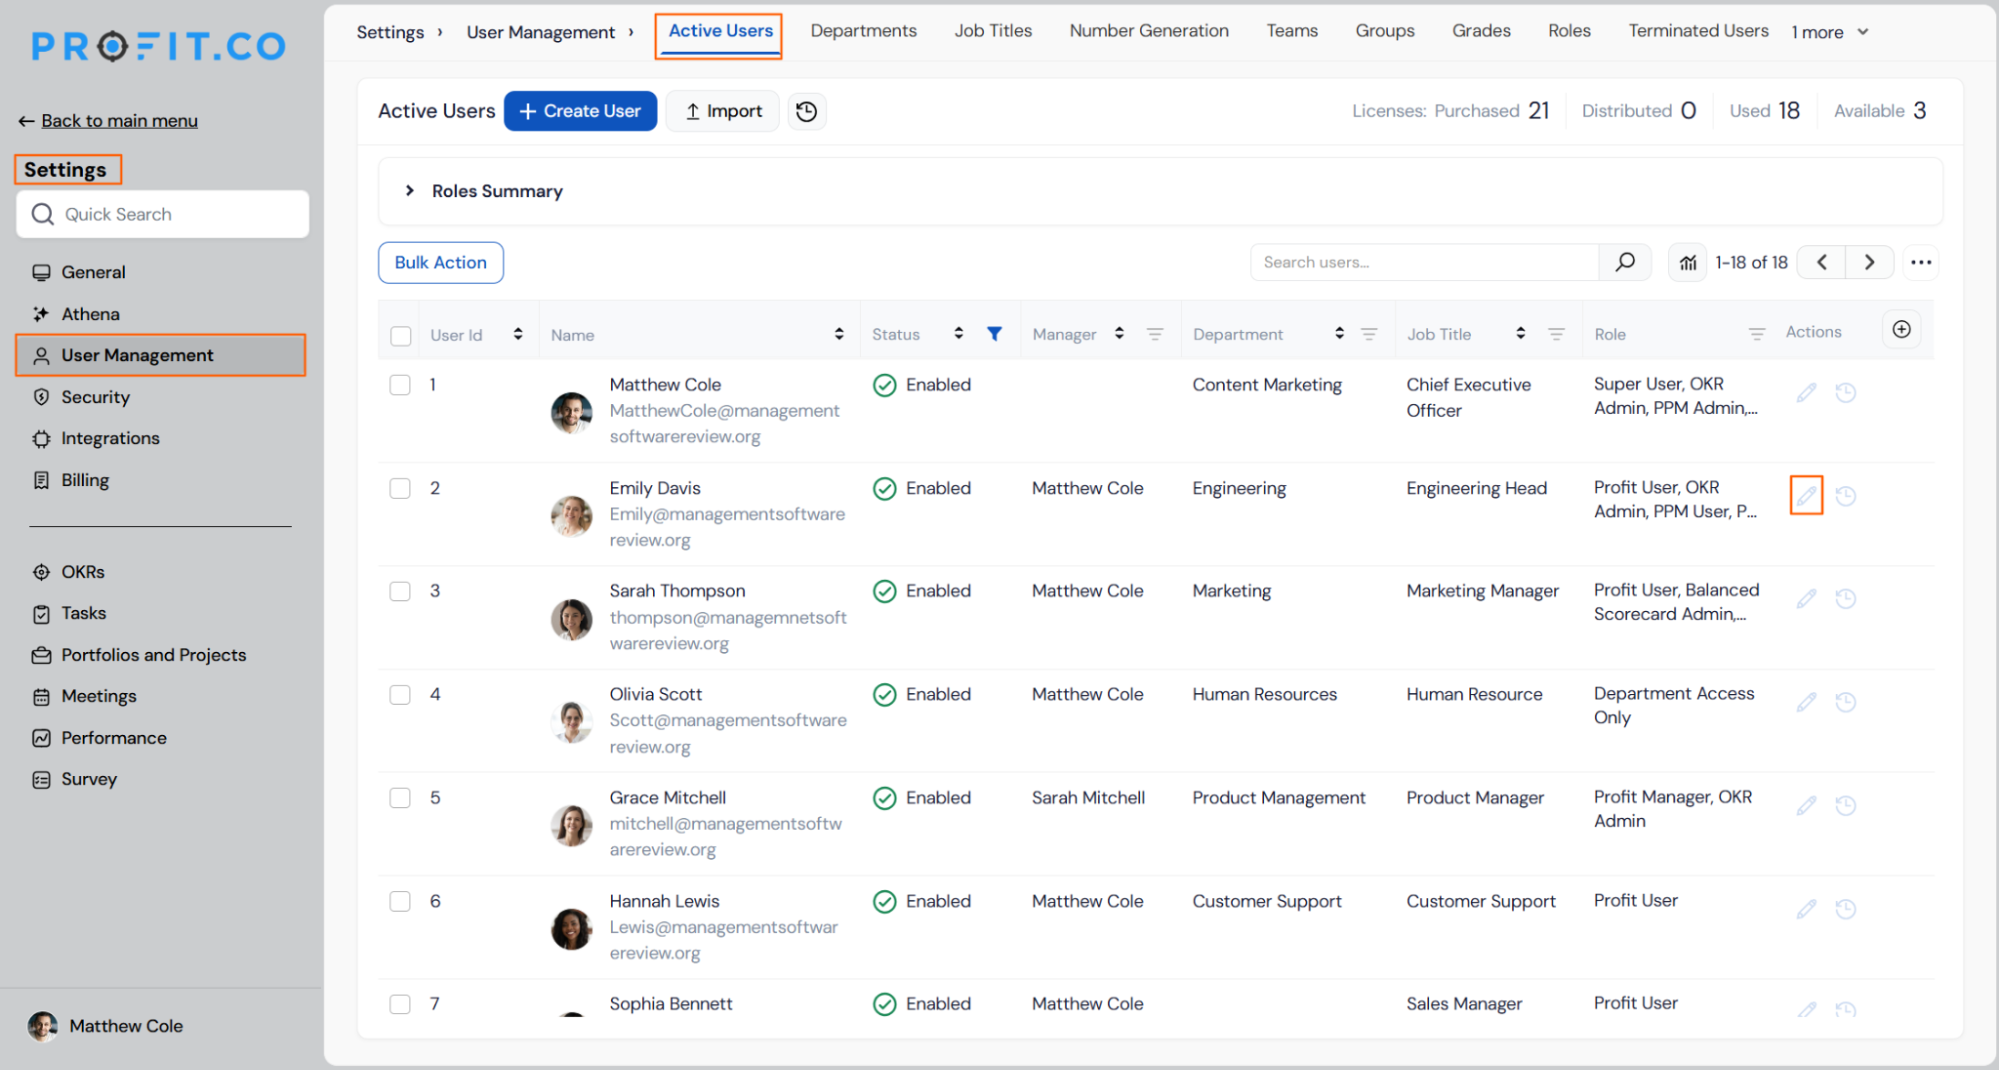Switch to the Job Titles tab

[x=993, y=31]
